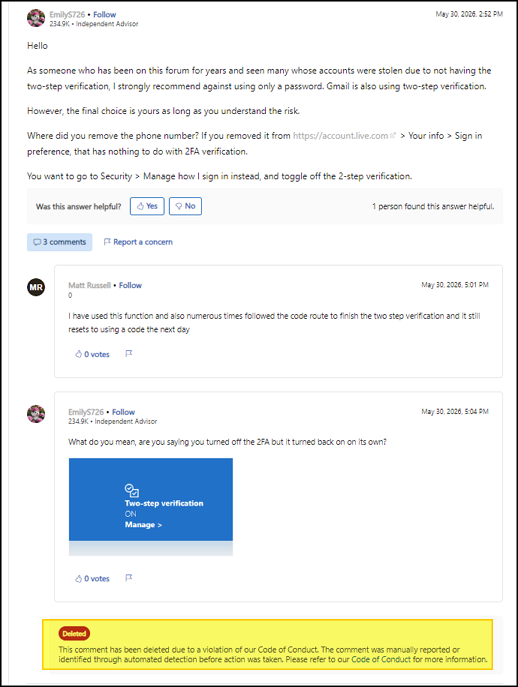Flag EmilyS726's reply comment
The width and height of the screenshot is (518, 687).
click(x=128, y=578)
